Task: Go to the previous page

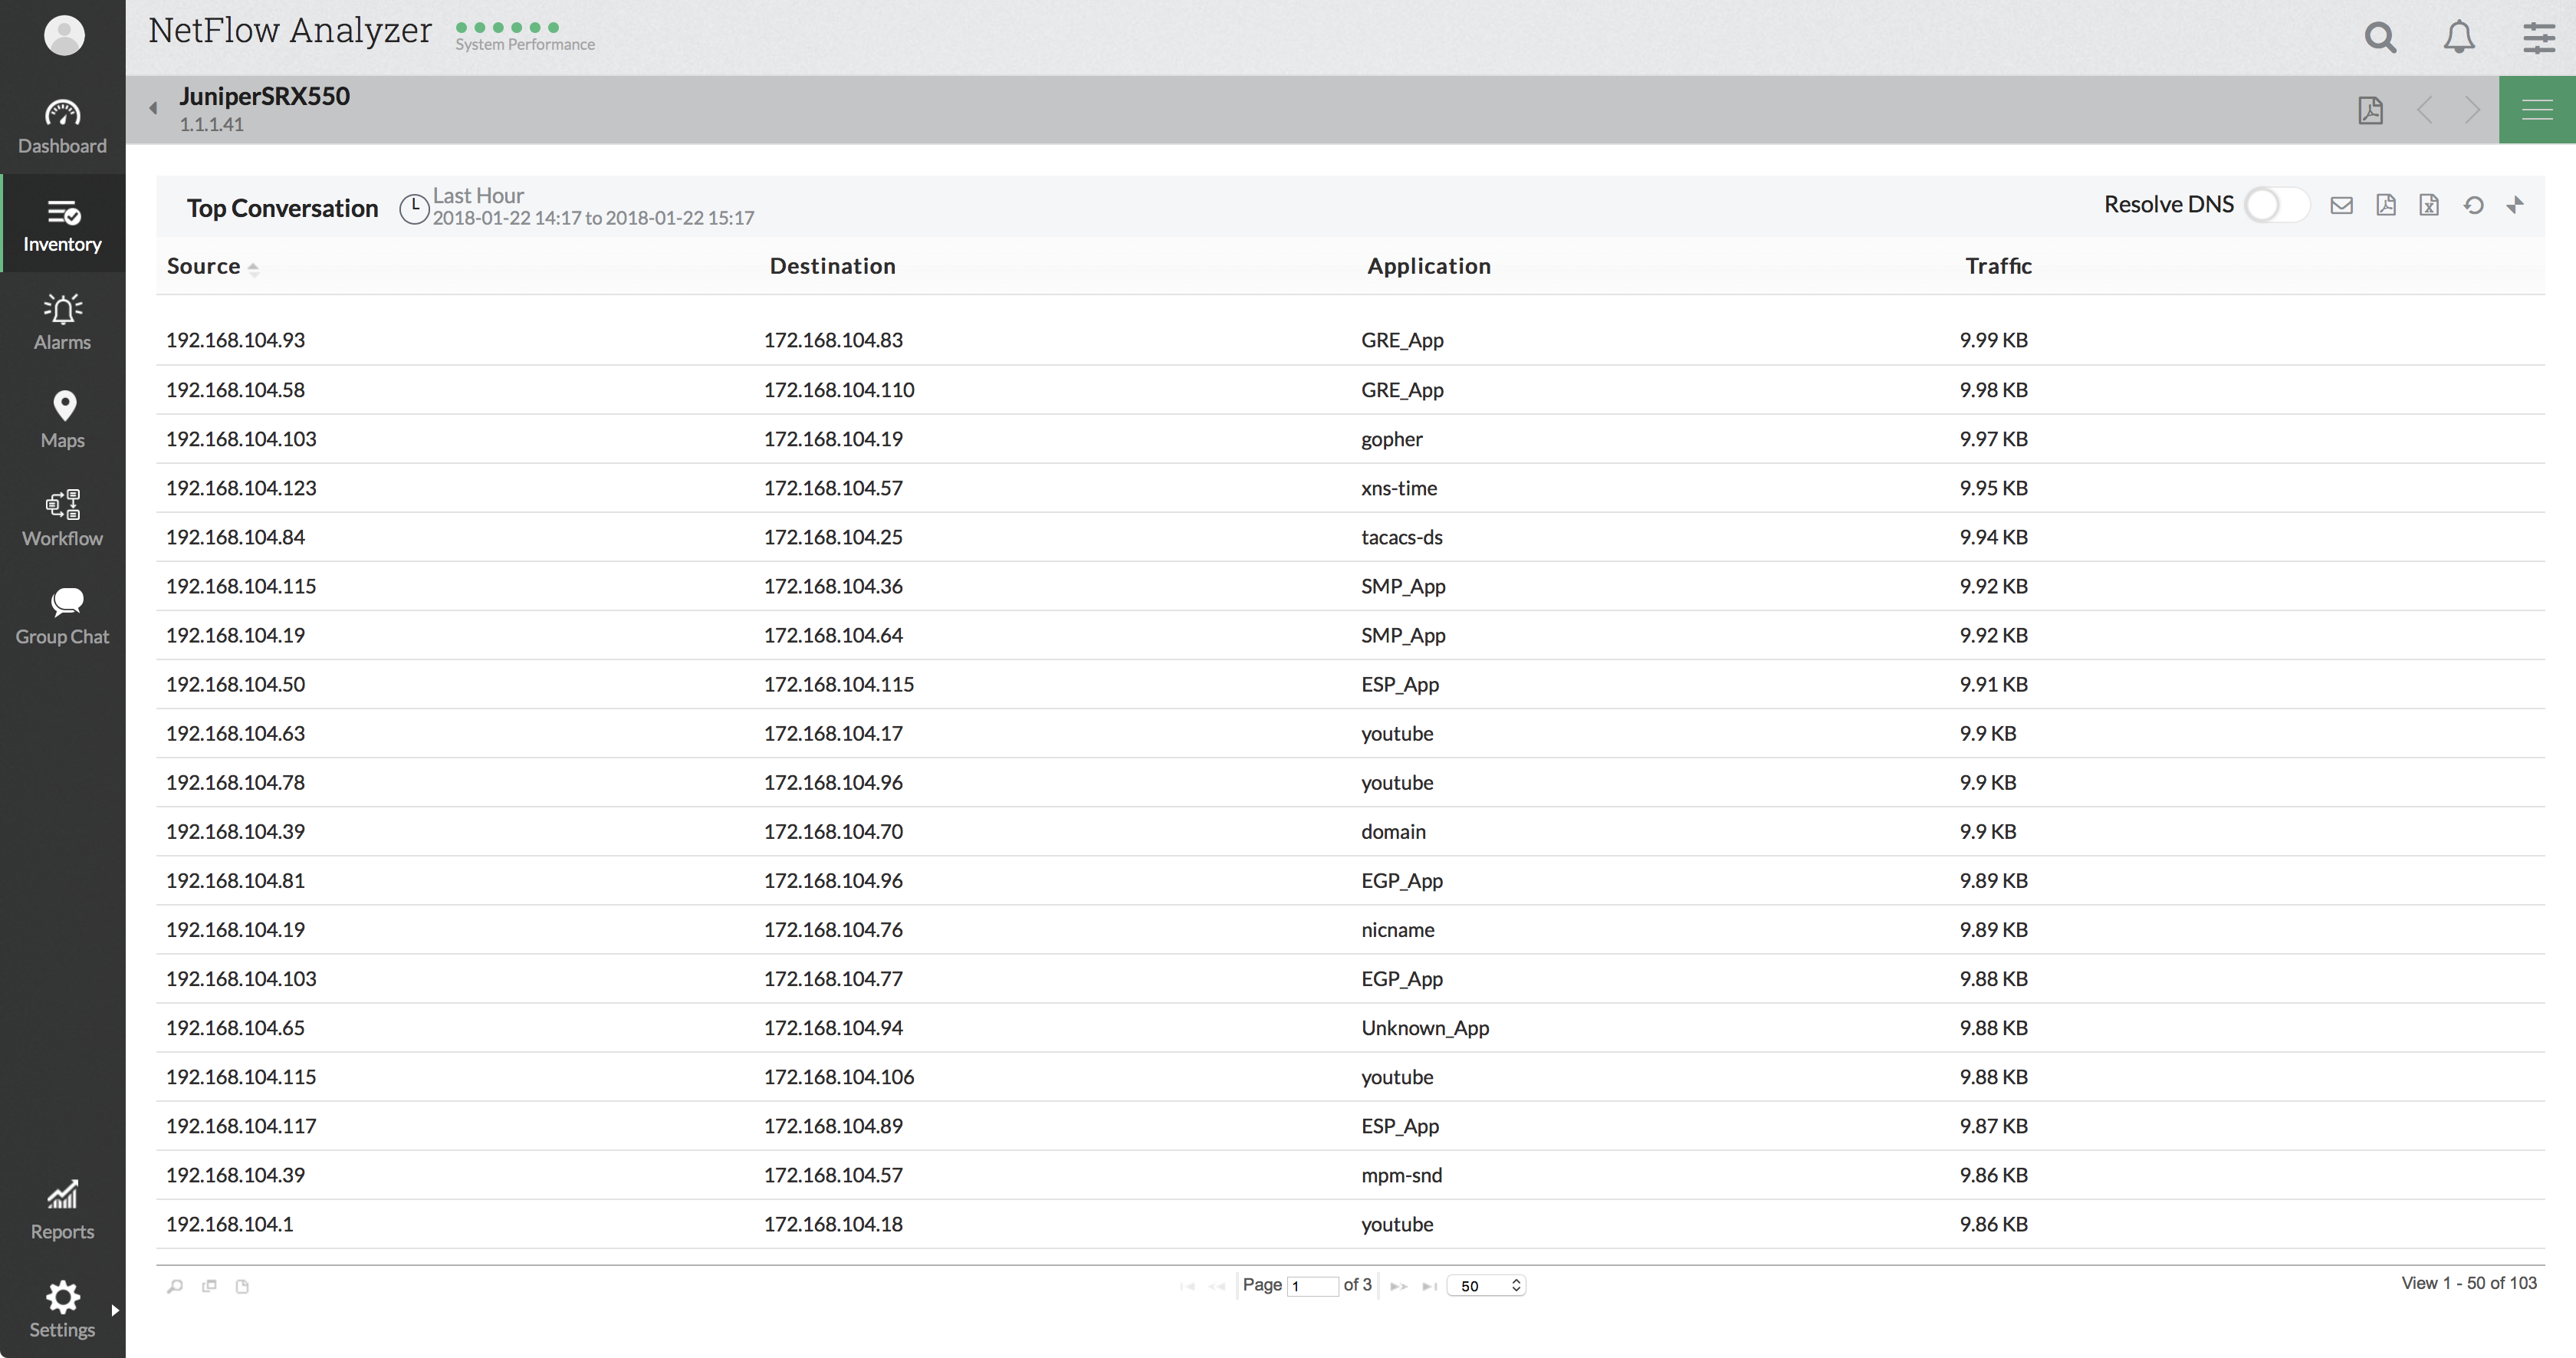Action: click(x=1217, y=1286)
